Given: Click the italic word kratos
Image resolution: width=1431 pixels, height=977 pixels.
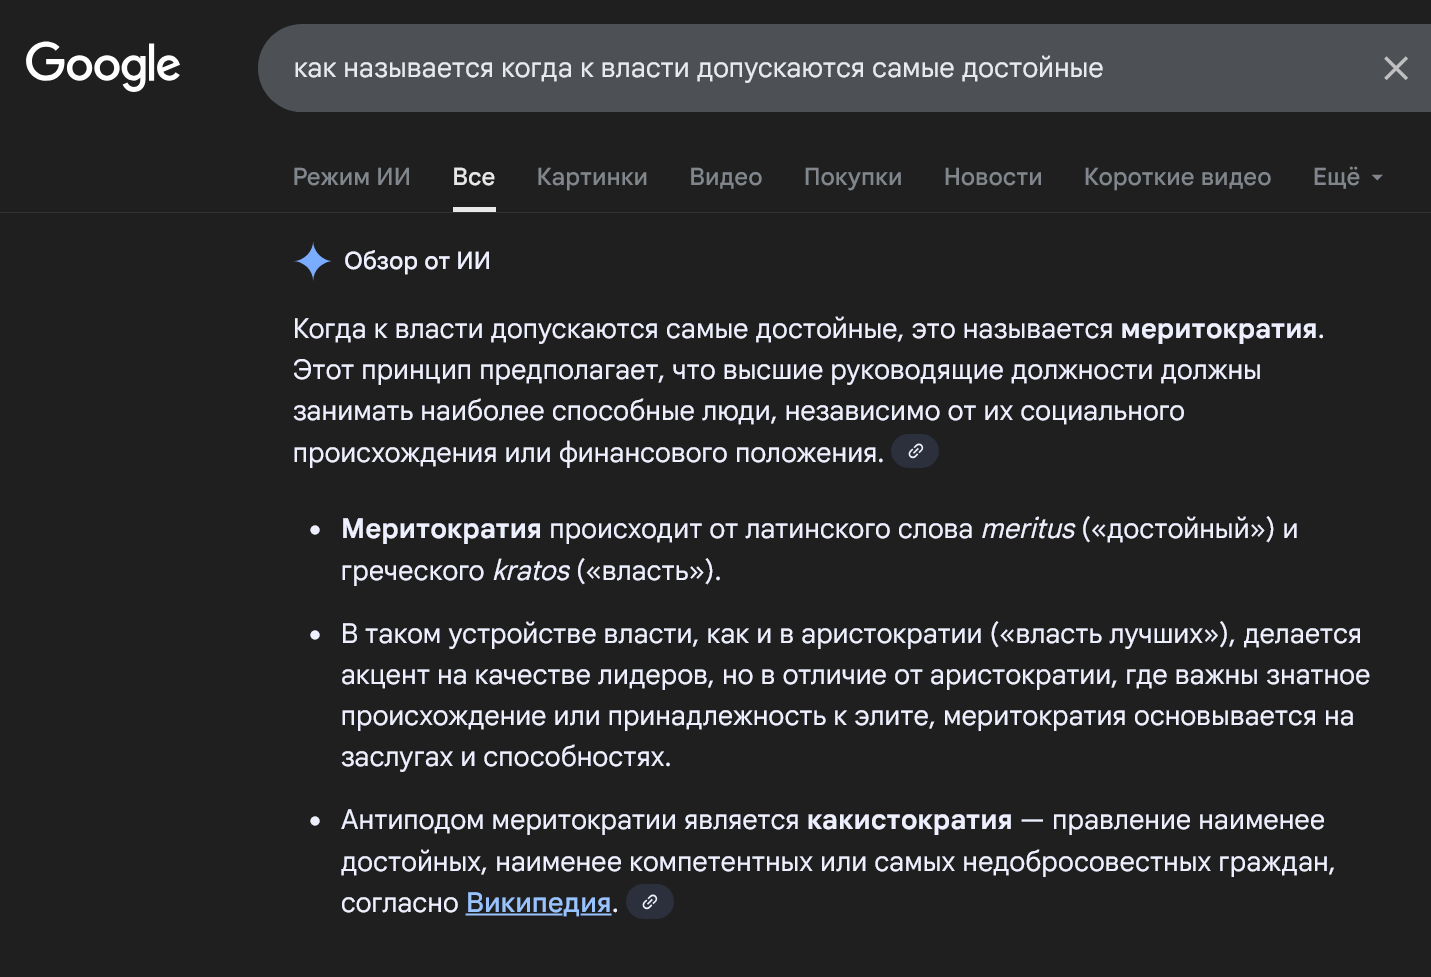Looking at the screenshot, I should pyautogui.click(x=531, y=571).
